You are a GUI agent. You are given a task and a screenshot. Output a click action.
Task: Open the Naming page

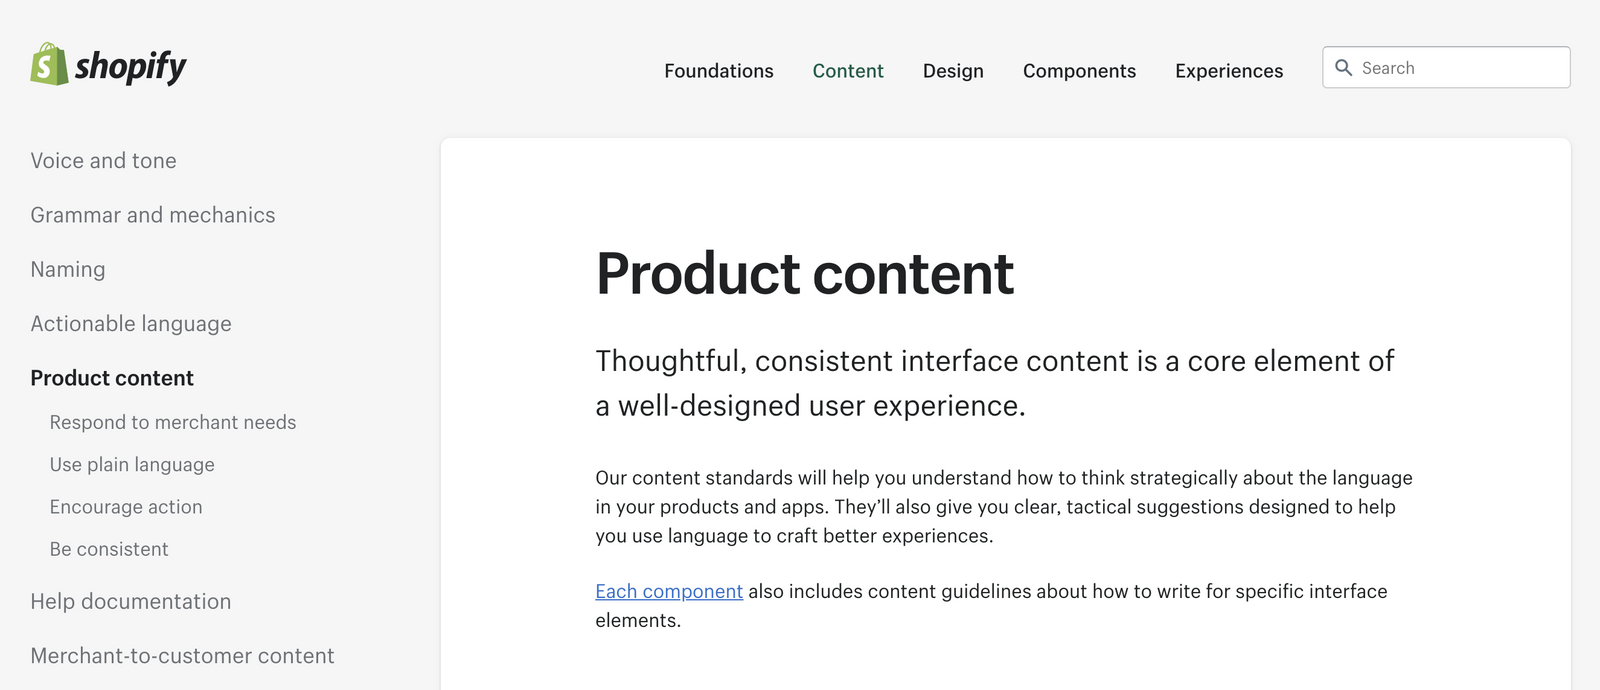pyautogui.click(x=67, y=269)
